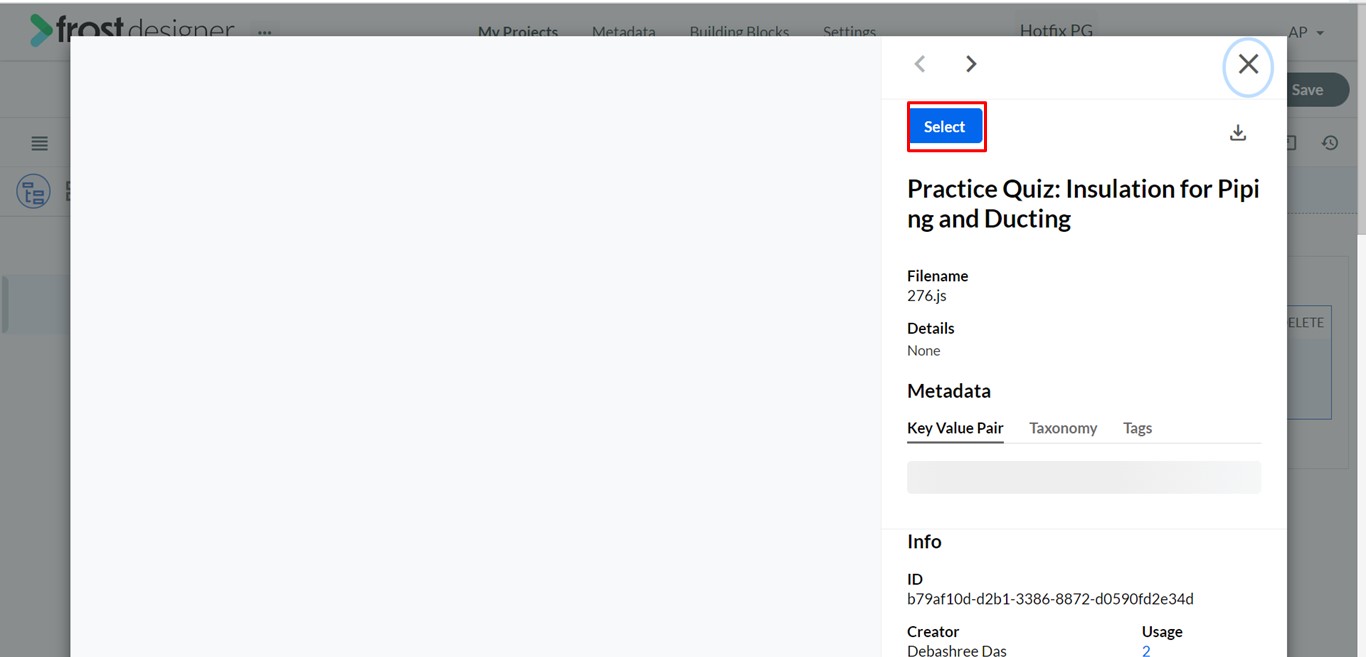Open Settings in the top navigation

point(849,31)
